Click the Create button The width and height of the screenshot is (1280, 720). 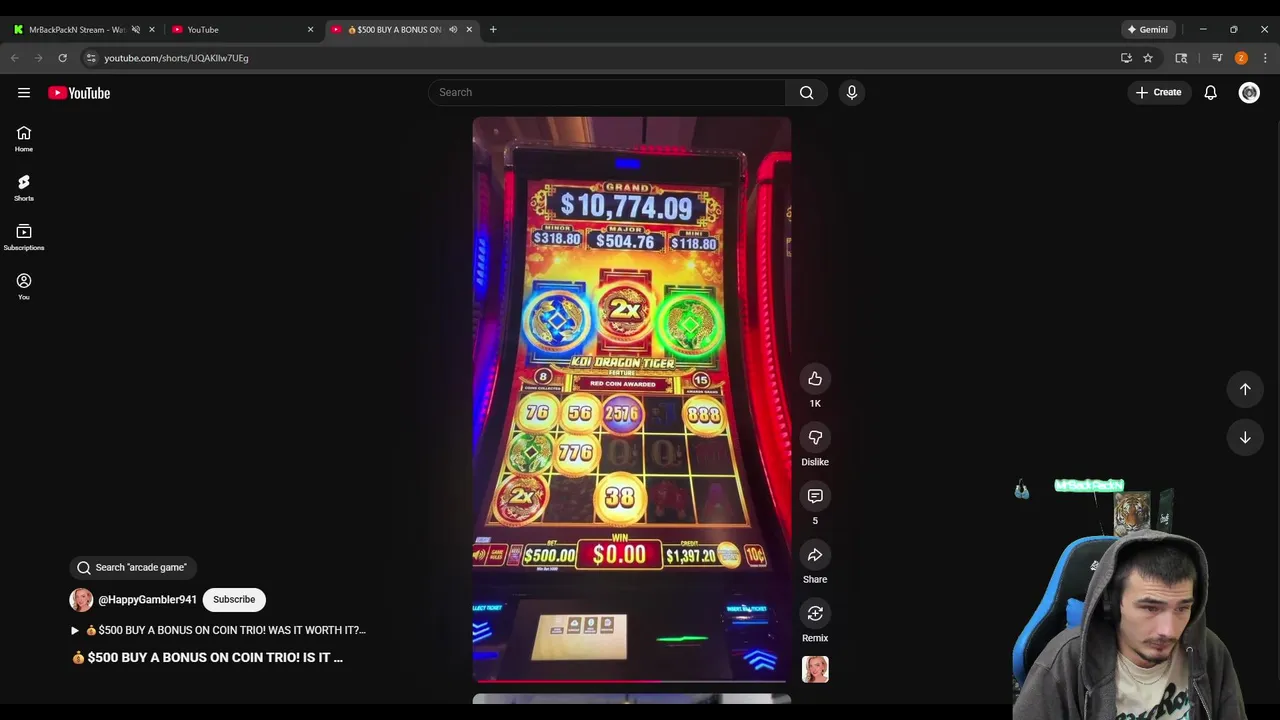1159,92
